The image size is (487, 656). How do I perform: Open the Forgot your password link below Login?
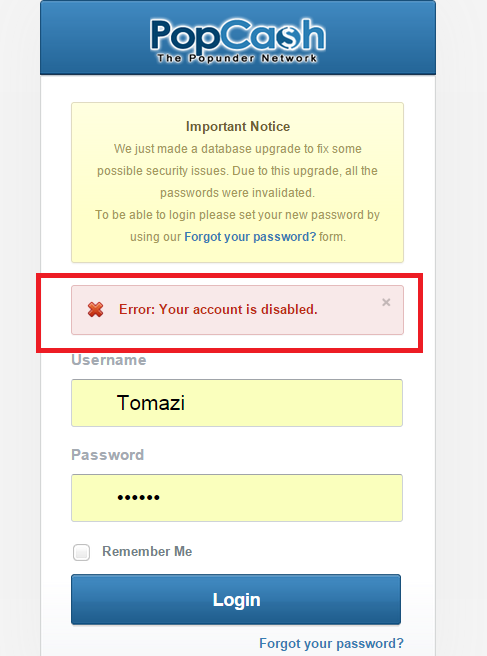pyautogui.click(x=331, y=643)
